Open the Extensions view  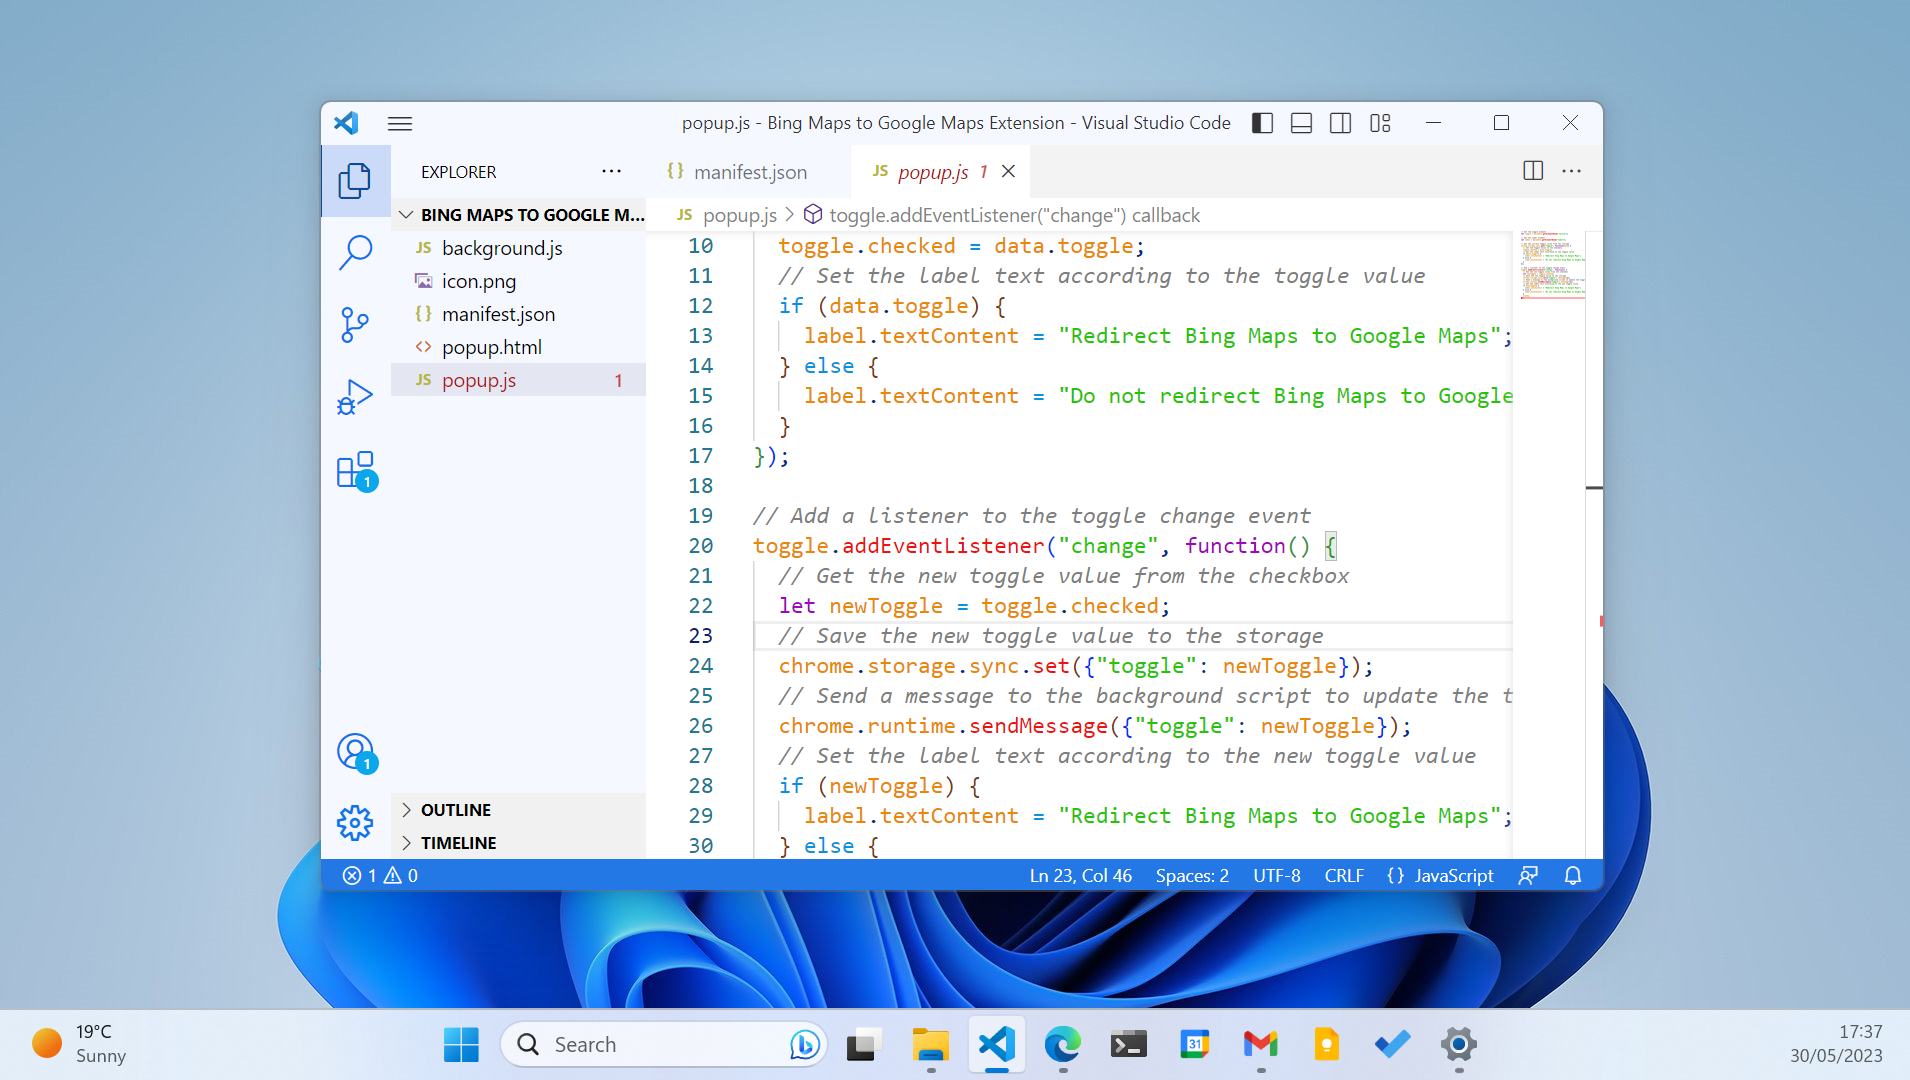click(x=355, y=470)
